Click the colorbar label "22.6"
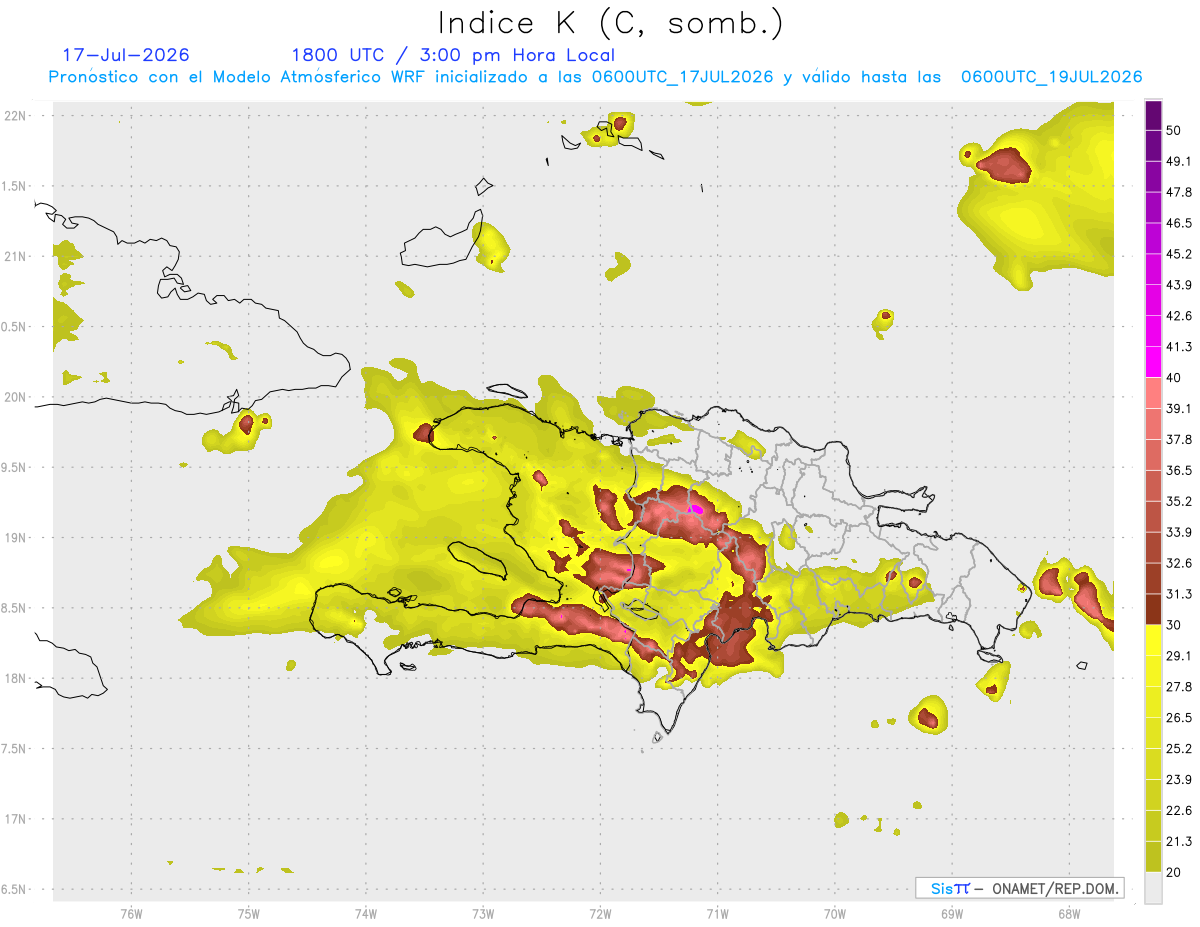 [x=1179, y=811]
